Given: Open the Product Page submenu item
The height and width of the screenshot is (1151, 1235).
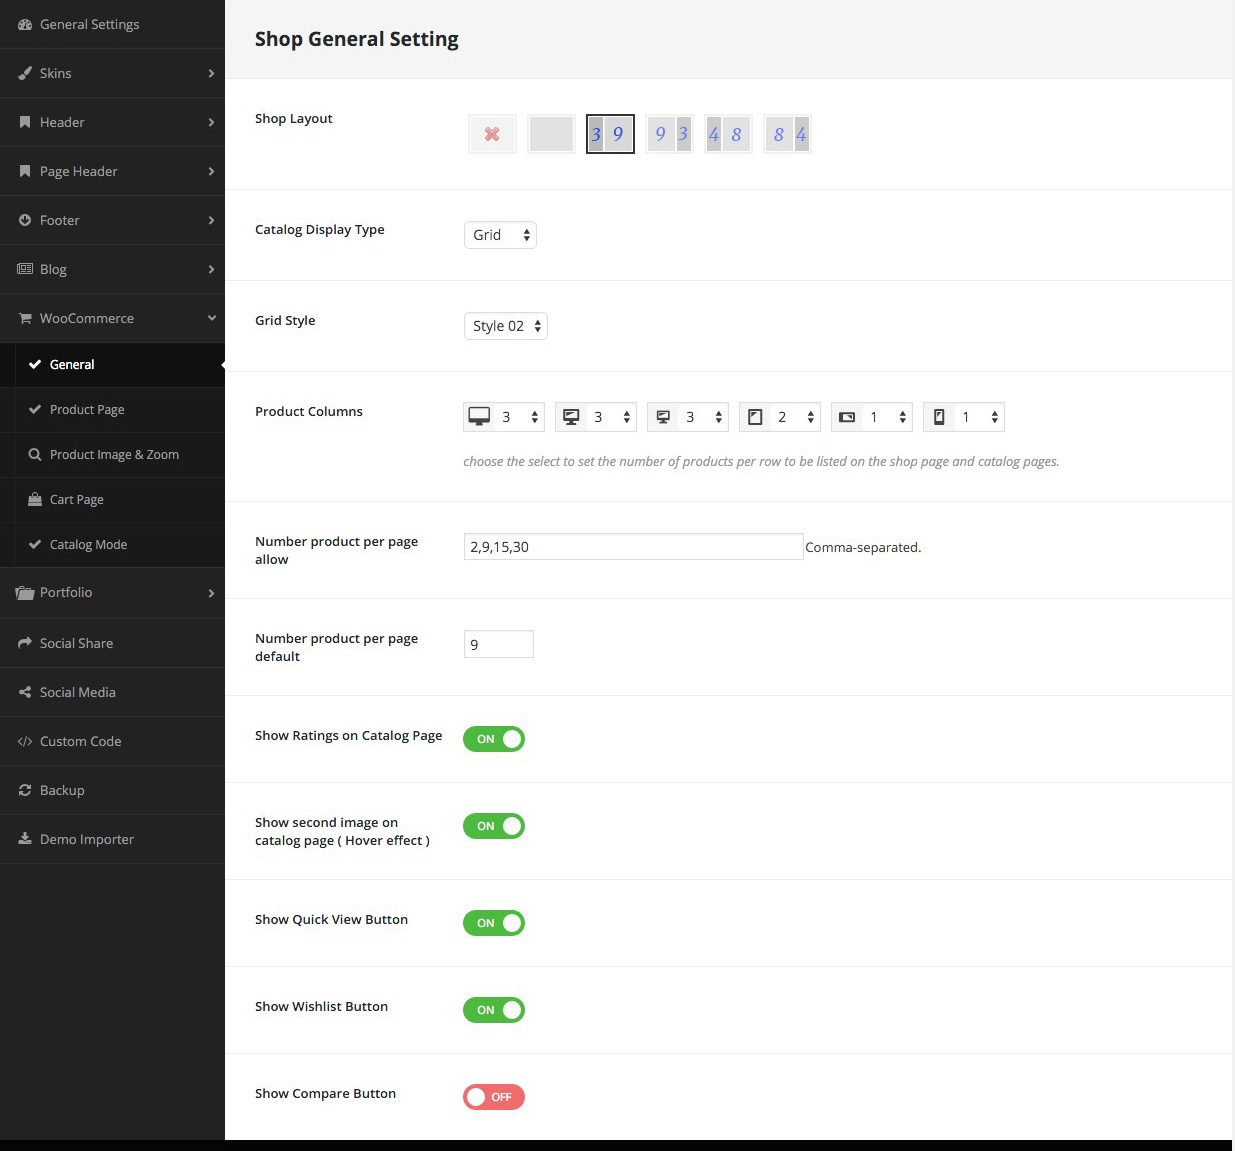Looking at the screenshot, I should click(x=87, y=410).
